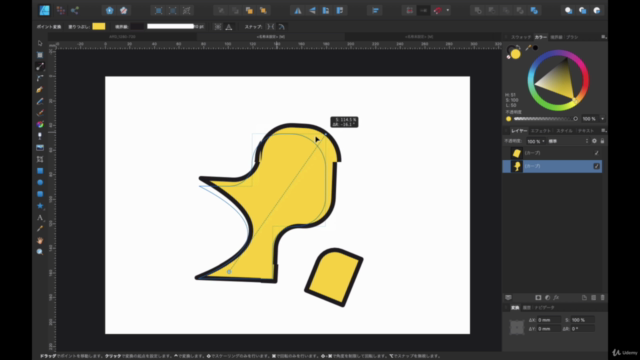Toggle first snap option in context toolbar

pos(270,27)
